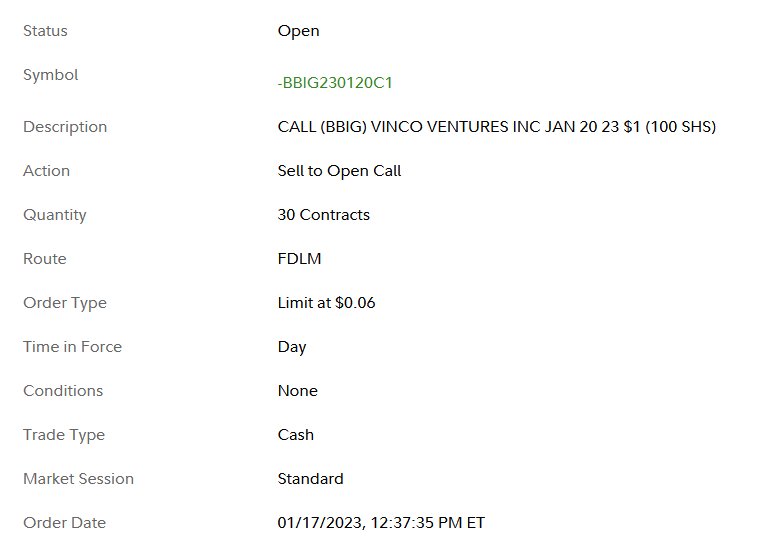
Task: Select the 01/17/2023 order date value
Action: [x=381, y=523]
